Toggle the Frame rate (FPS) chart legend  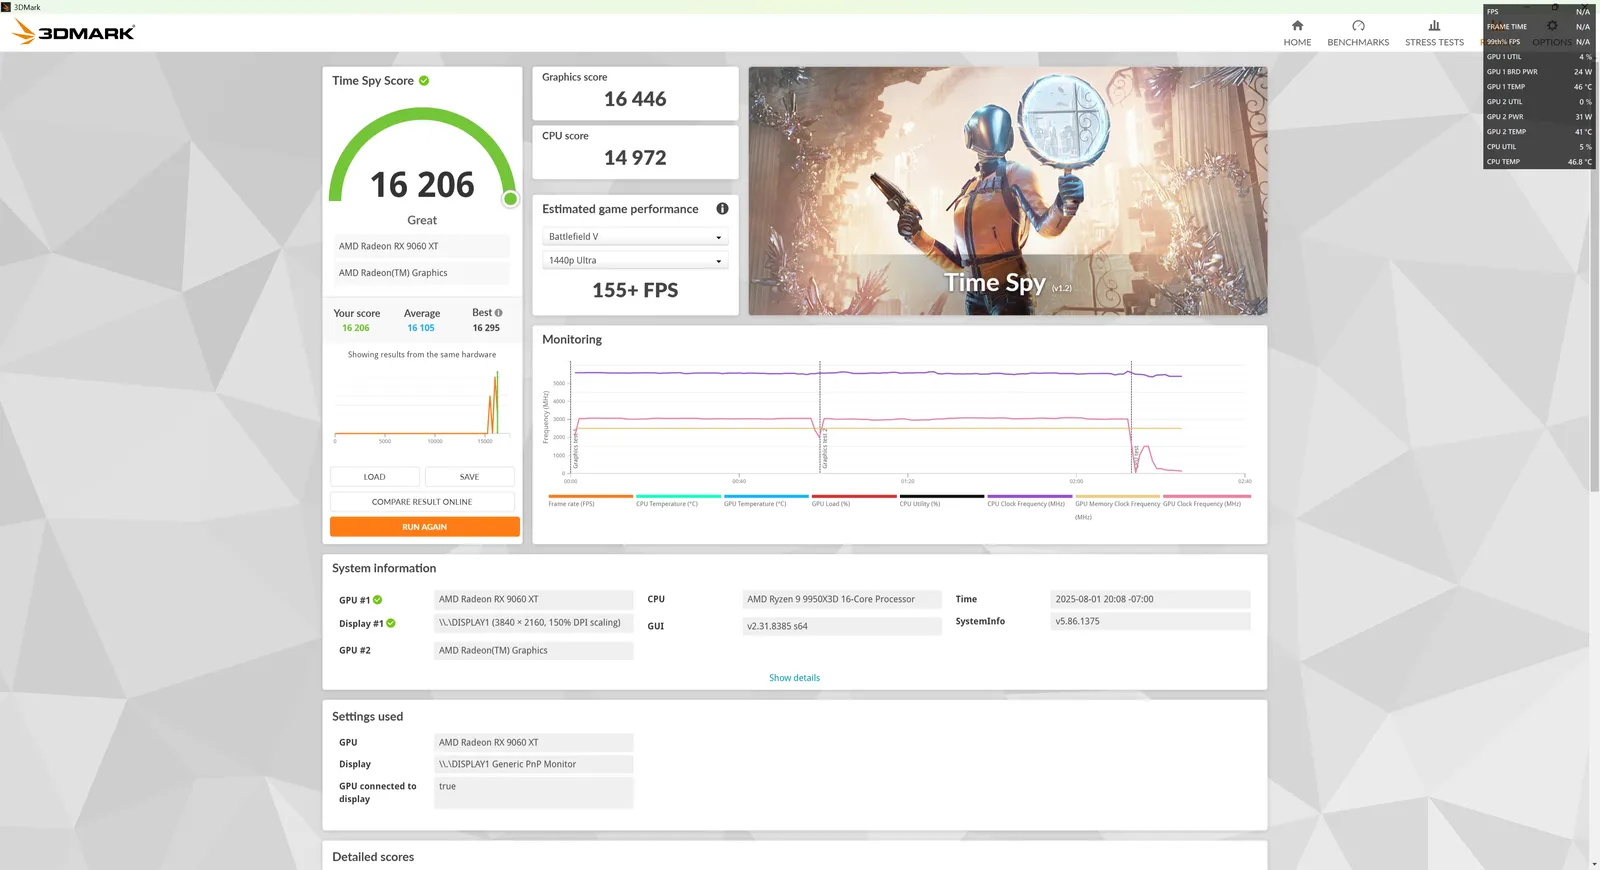pos(590,500)
